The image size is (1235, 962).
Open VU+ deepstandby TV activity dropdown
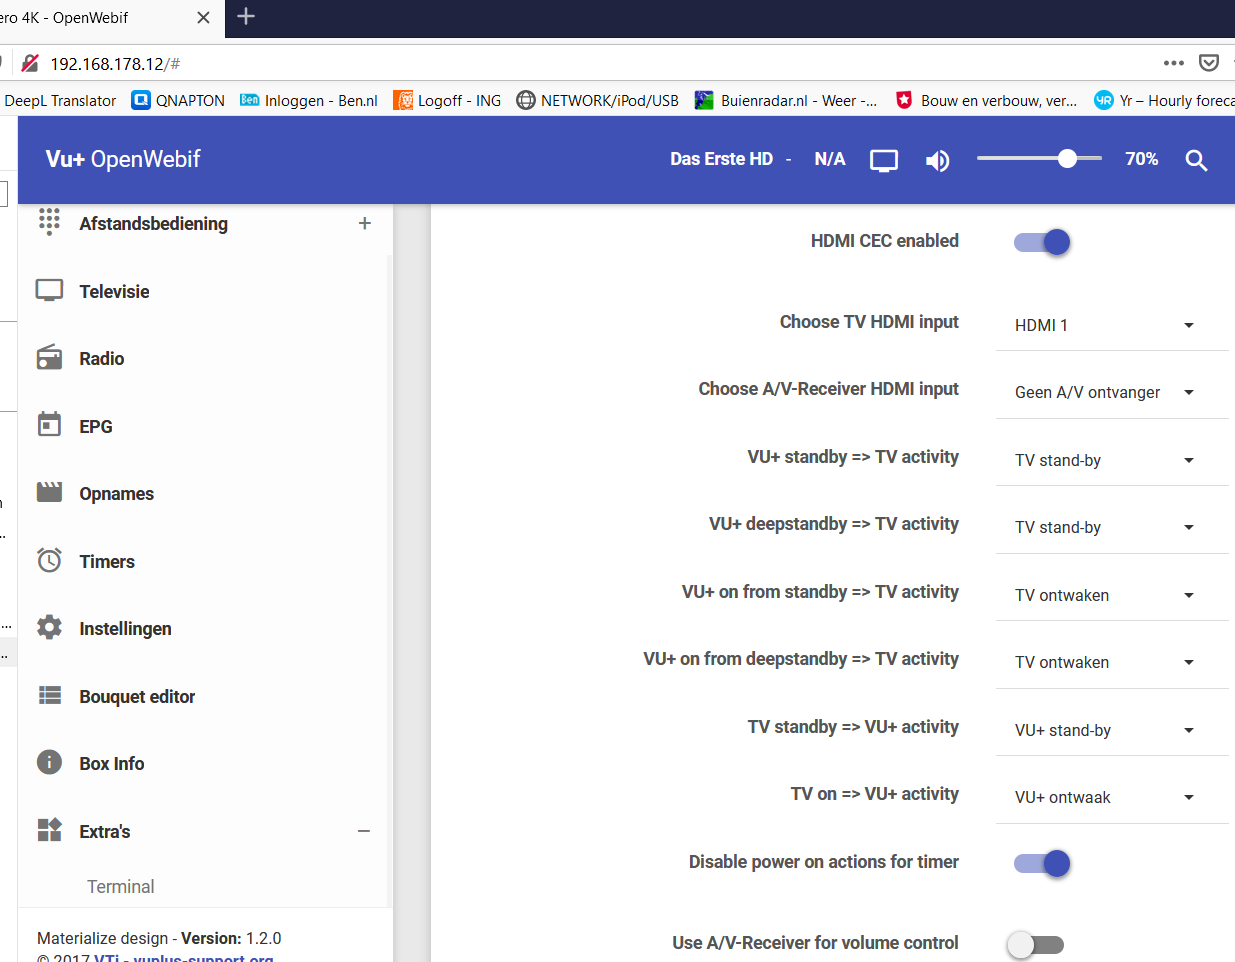point(1112,527)
